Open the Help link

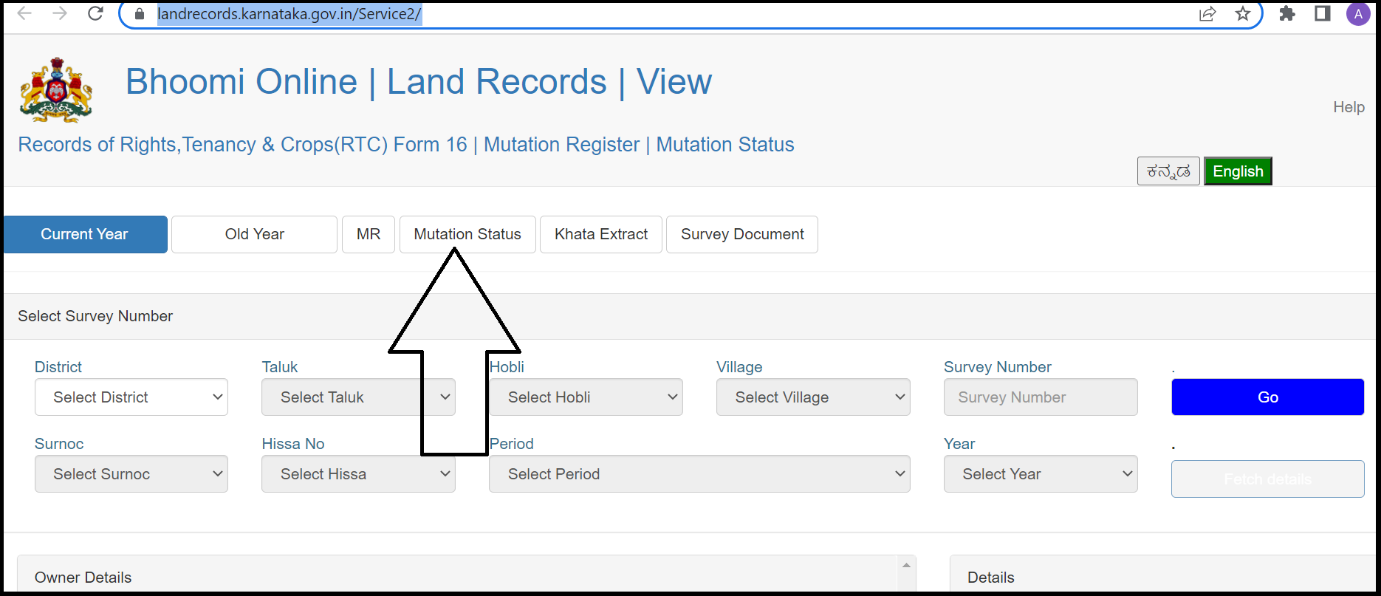tap(1348, 107)
